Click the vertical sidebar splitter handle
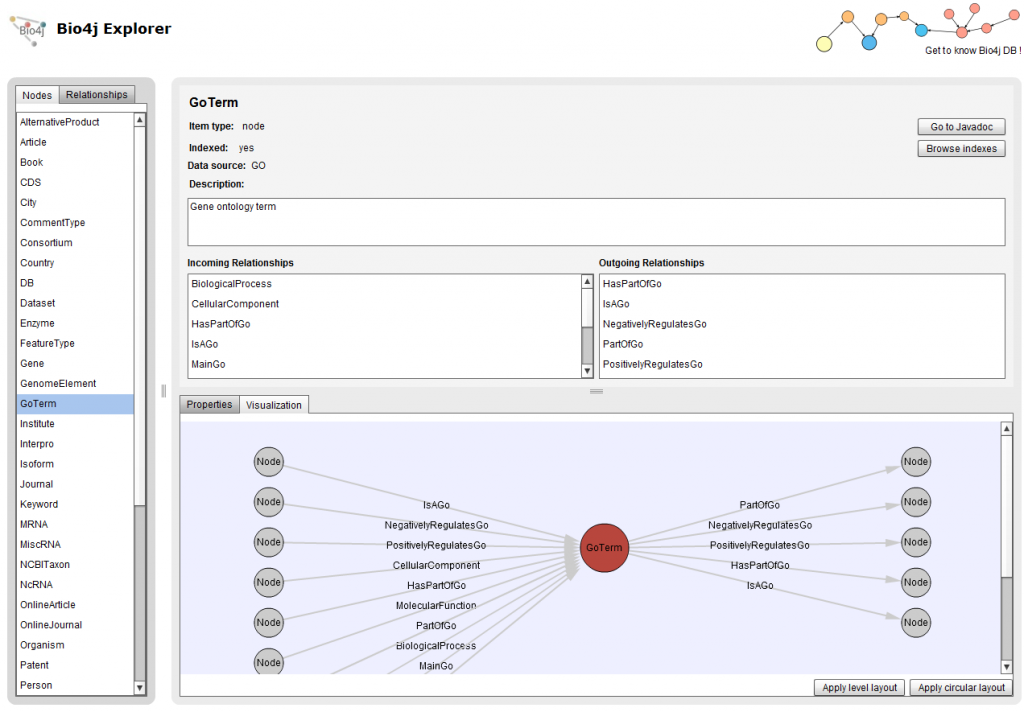1024x712 pixels. (163, 391)
